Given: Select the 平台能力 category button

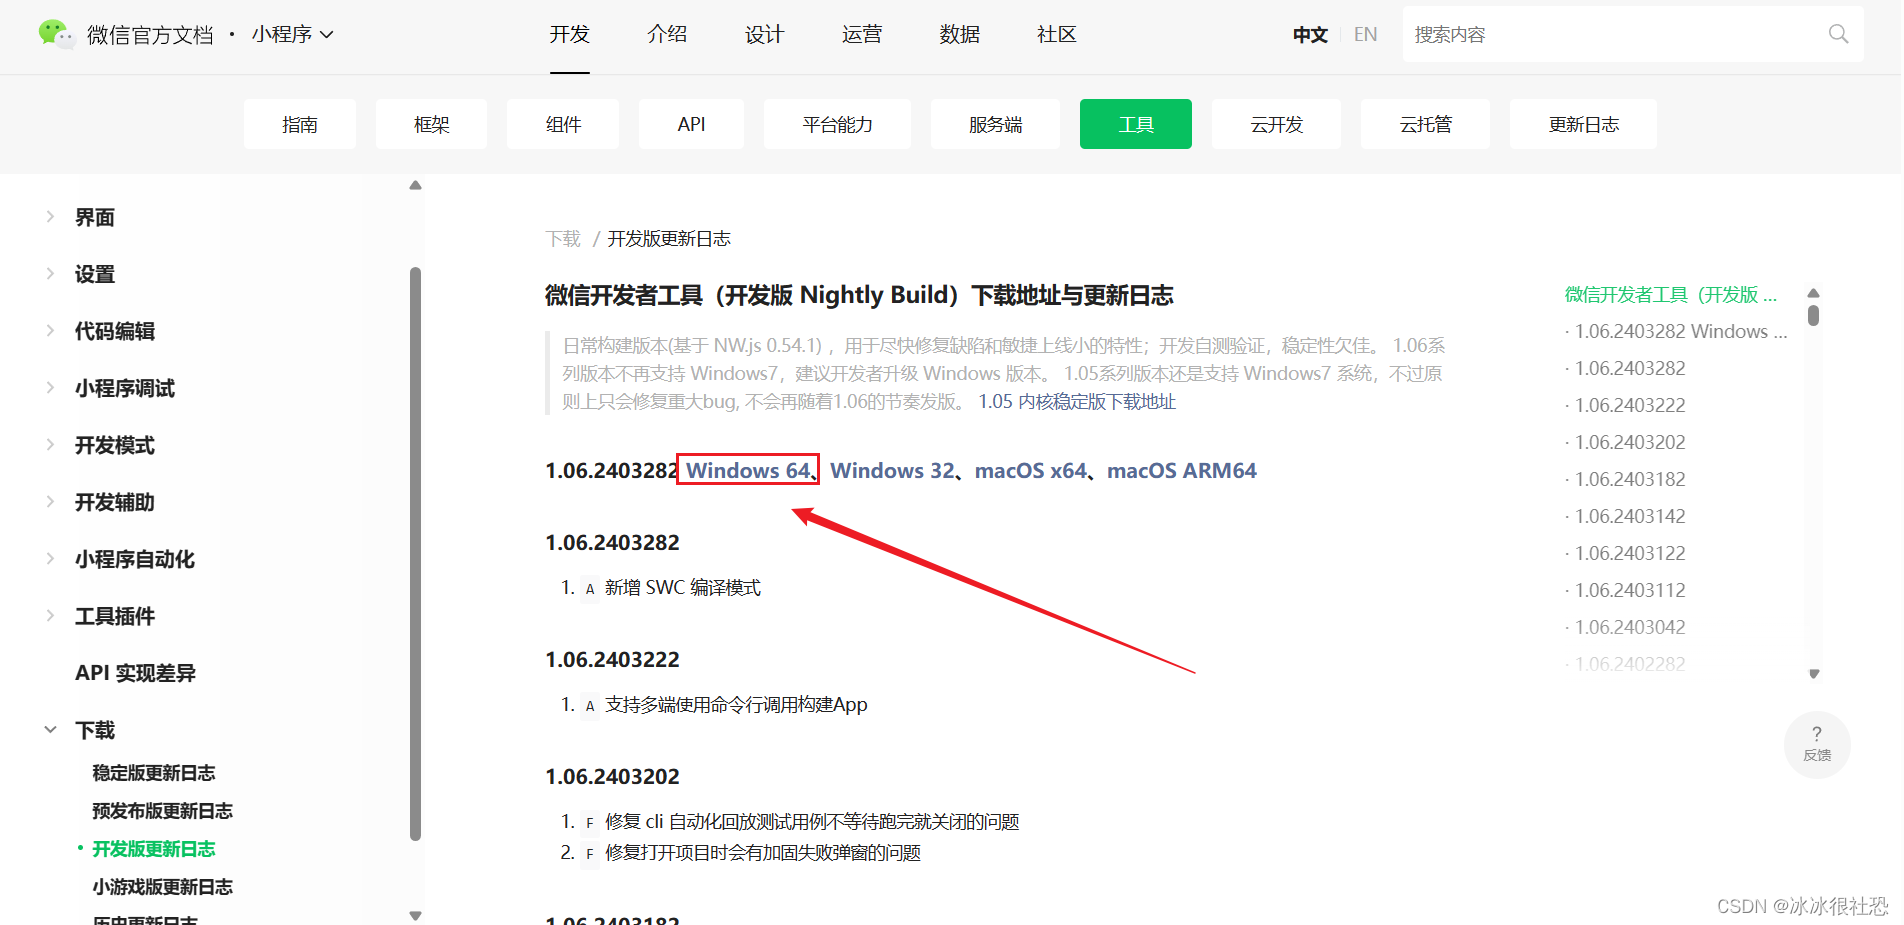Looking at the screenshot, I should coord(837,124).
